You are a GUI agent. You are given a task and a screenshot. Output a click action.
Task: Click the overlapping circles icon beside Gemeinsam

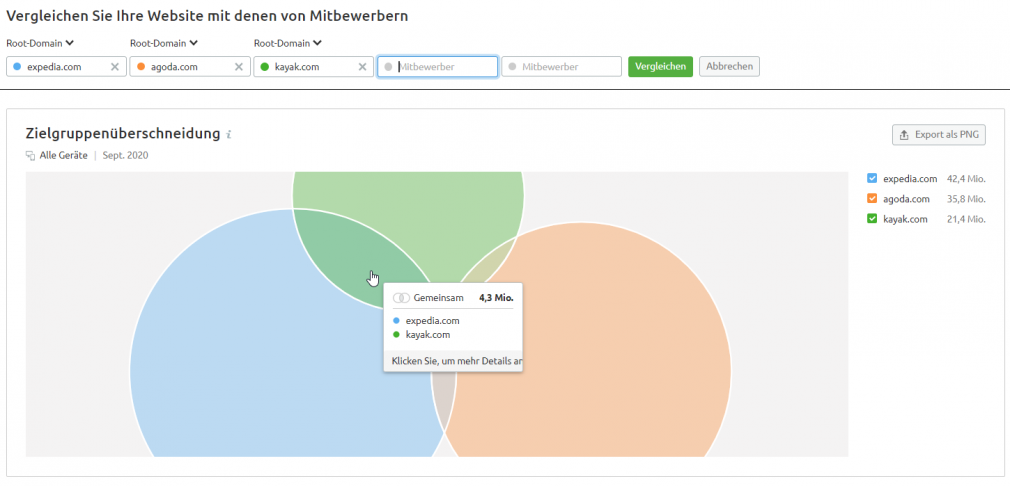(401, 298)
